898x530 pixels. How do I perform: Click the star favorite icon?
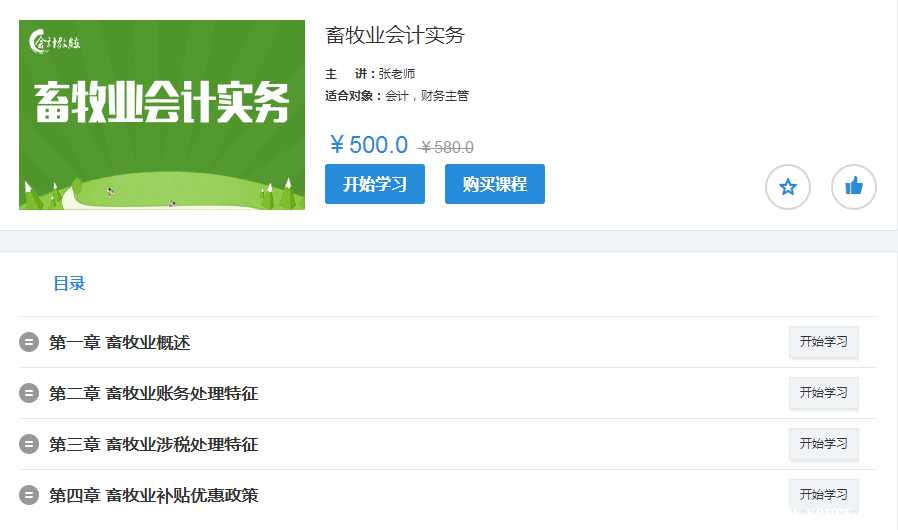(x=787, y=187)
